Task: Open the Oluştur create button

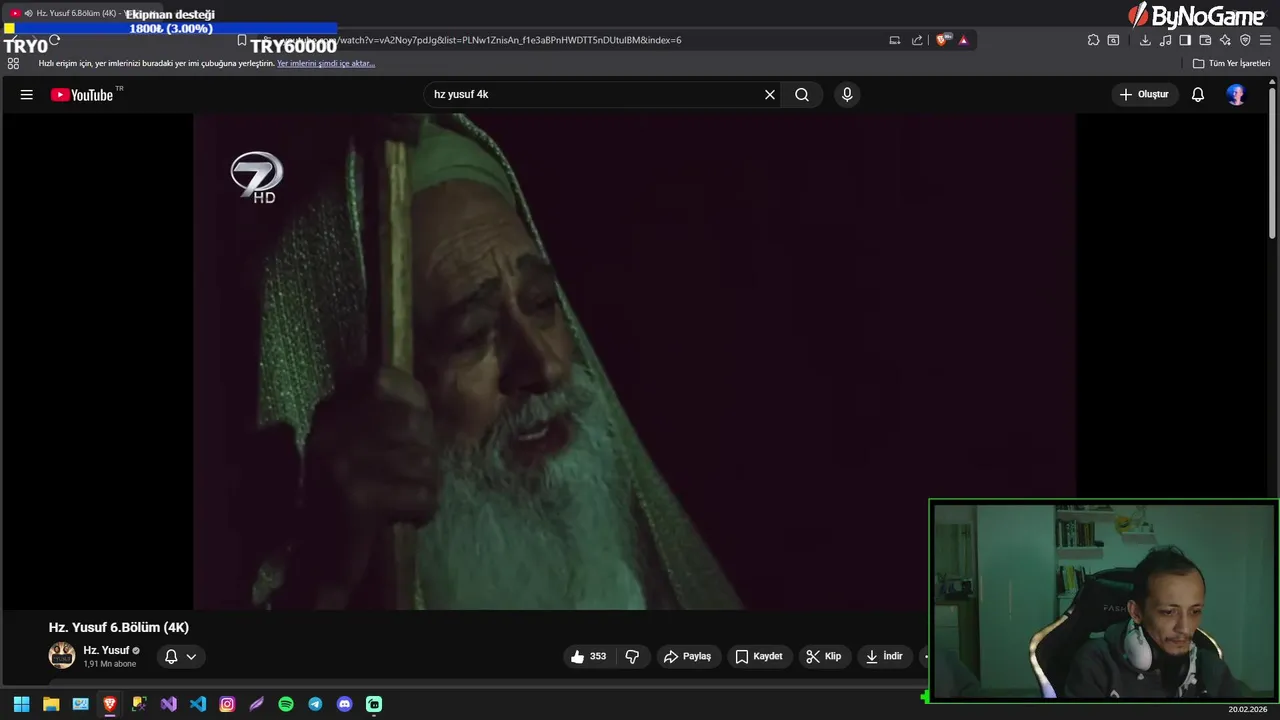Action: 1144,94
